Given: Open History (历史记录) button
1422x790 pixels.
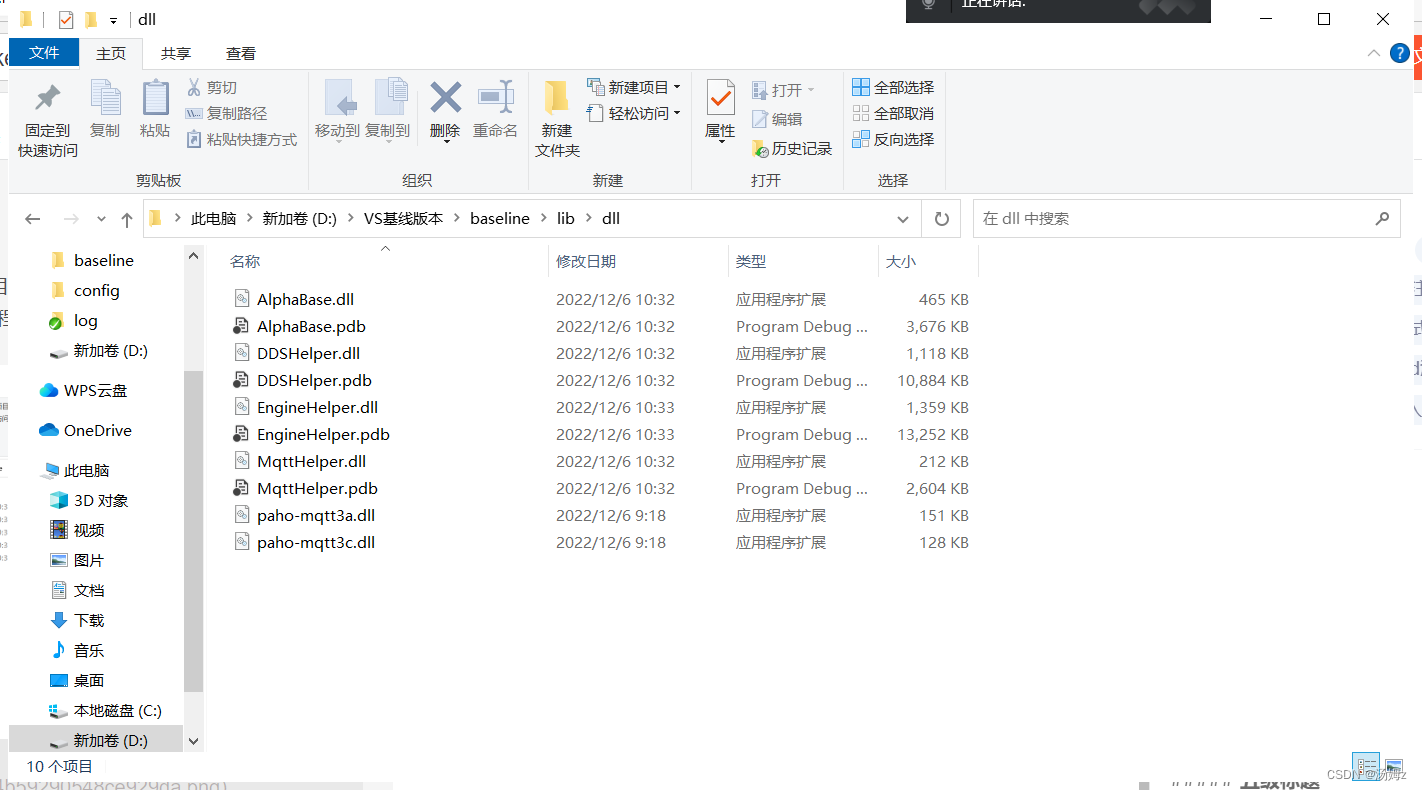Looking at the screenshot, I should click(792, 148).
